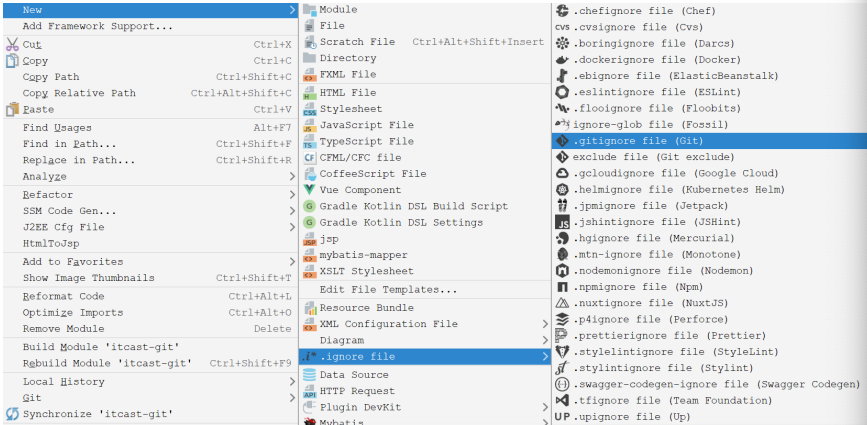
Task: Click the Chef ignore file icon
Action: [562, 11]
